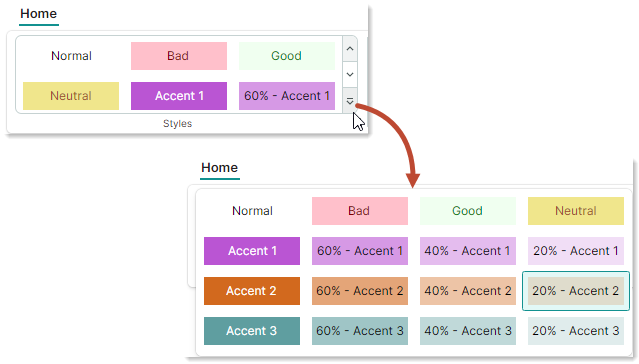Expand the full Styles gallery
Screen dimensions: 639x364
point(350,101)
